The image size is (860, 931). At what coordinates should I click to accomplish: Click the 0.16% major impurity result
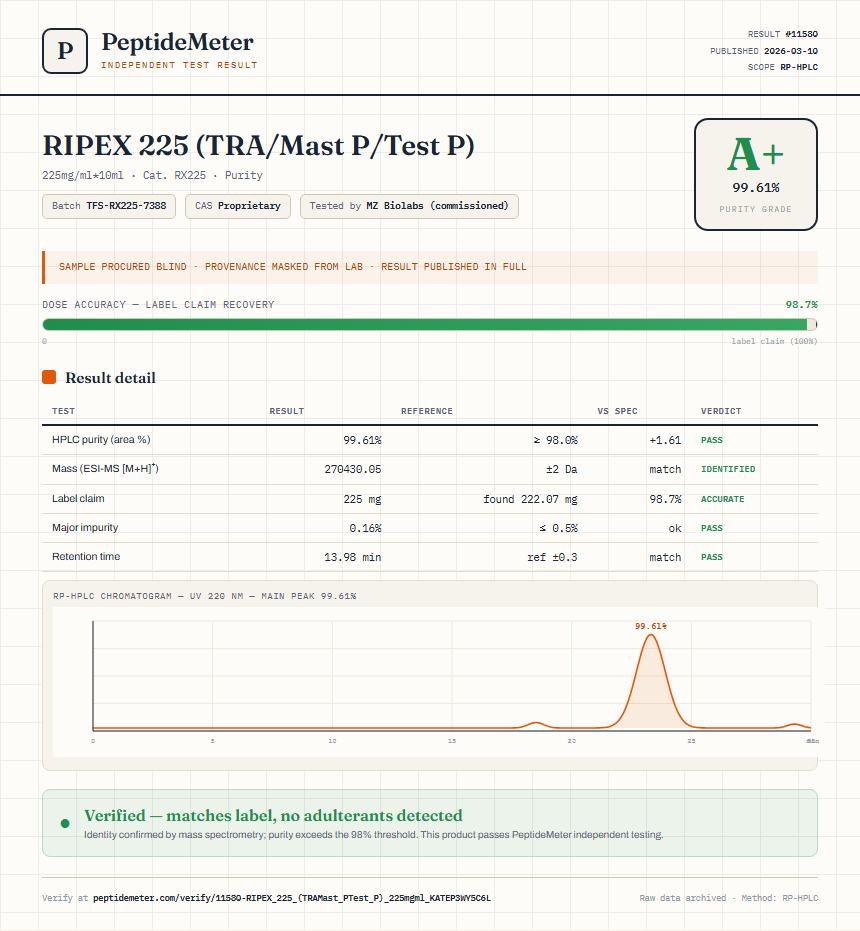click(x=365, y=528)
